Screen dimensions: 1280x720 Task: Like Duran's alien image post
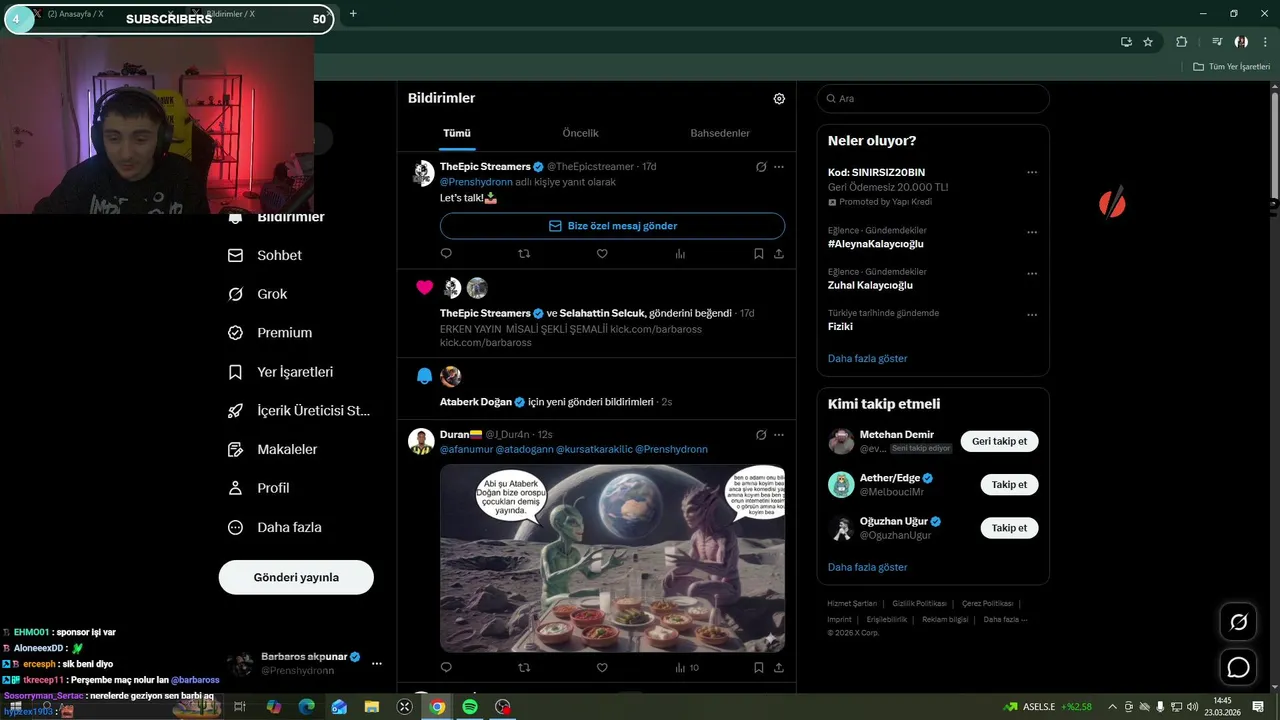tap(602, 667)
